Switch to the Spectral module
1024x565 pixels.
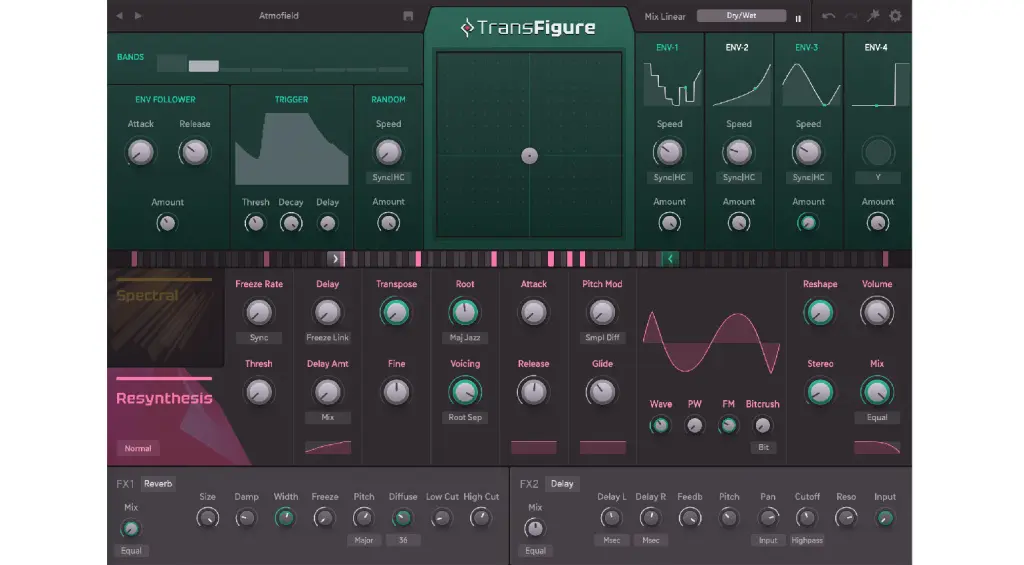coord(165,317)
